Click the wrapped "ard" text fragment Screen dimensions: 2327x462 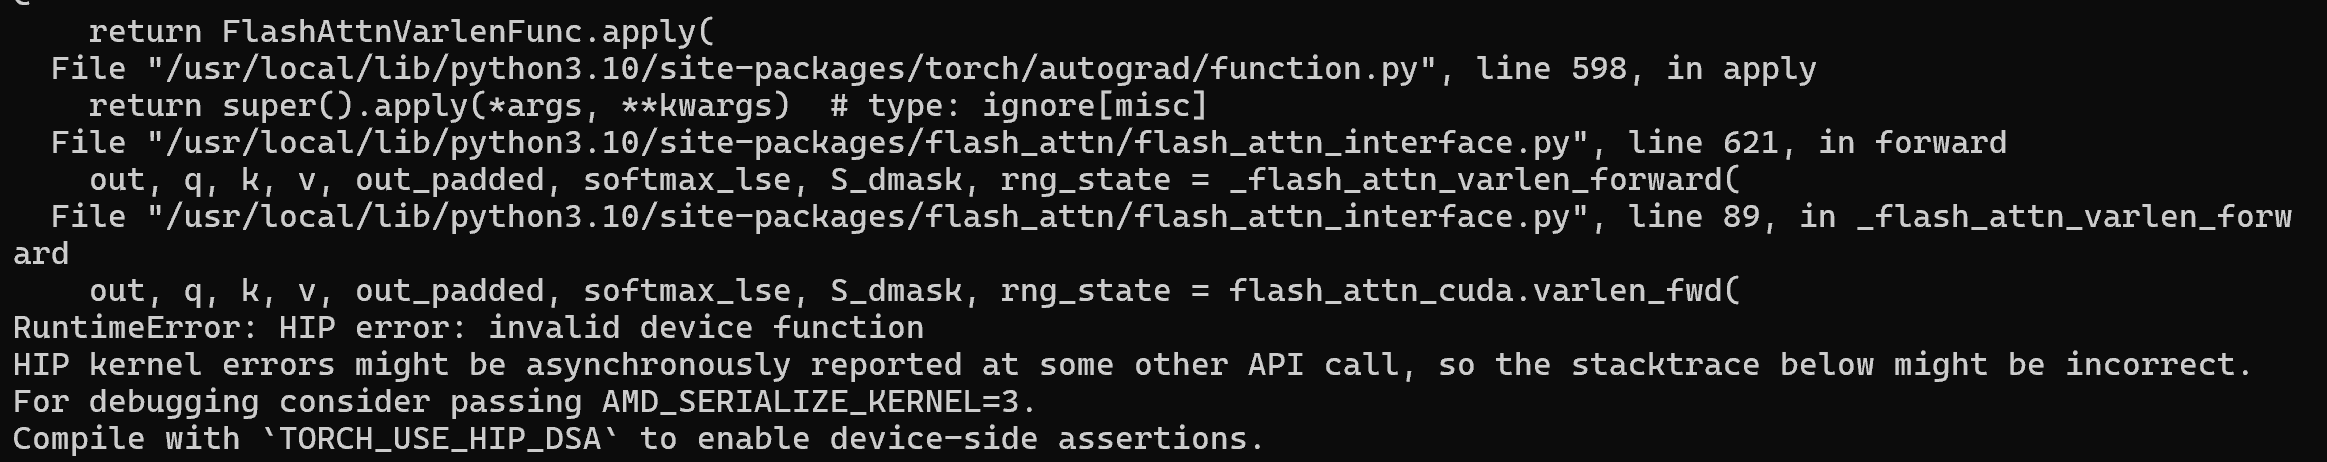tap(41, 254)
